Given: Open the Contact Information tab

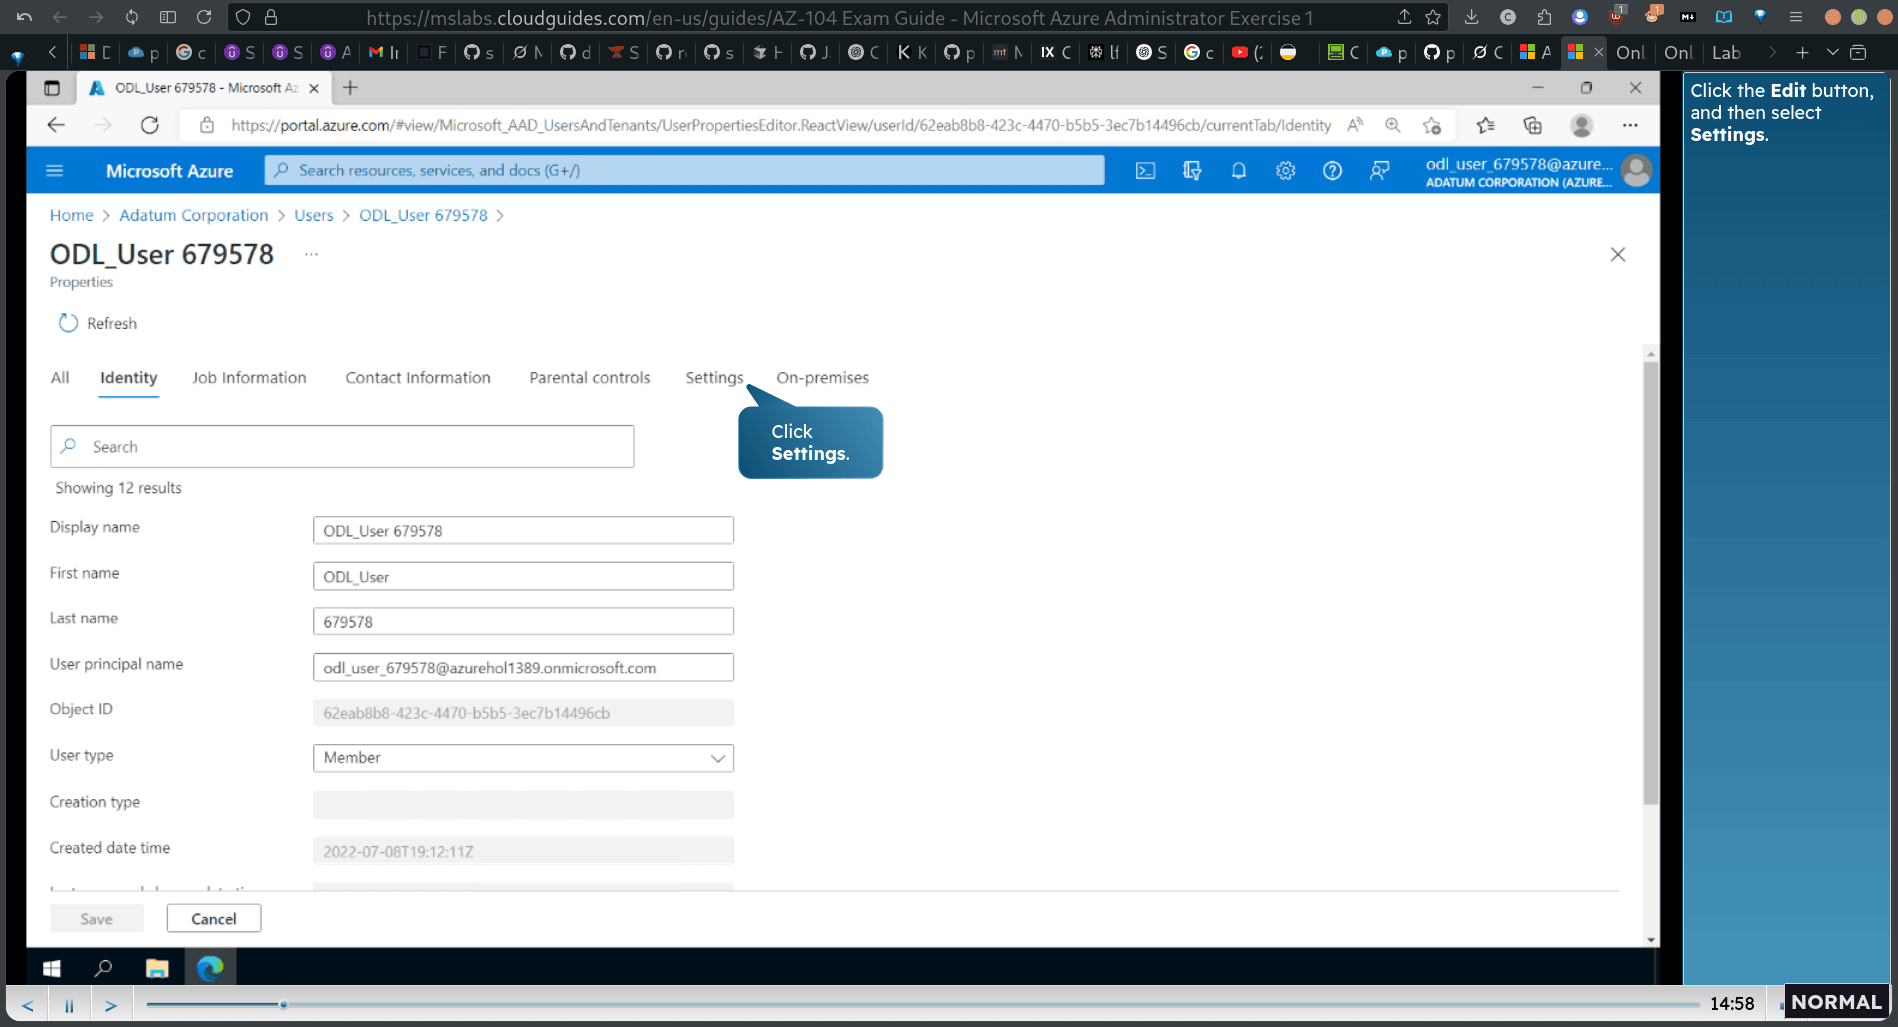Looking at the screenshot, I should 418,378.
